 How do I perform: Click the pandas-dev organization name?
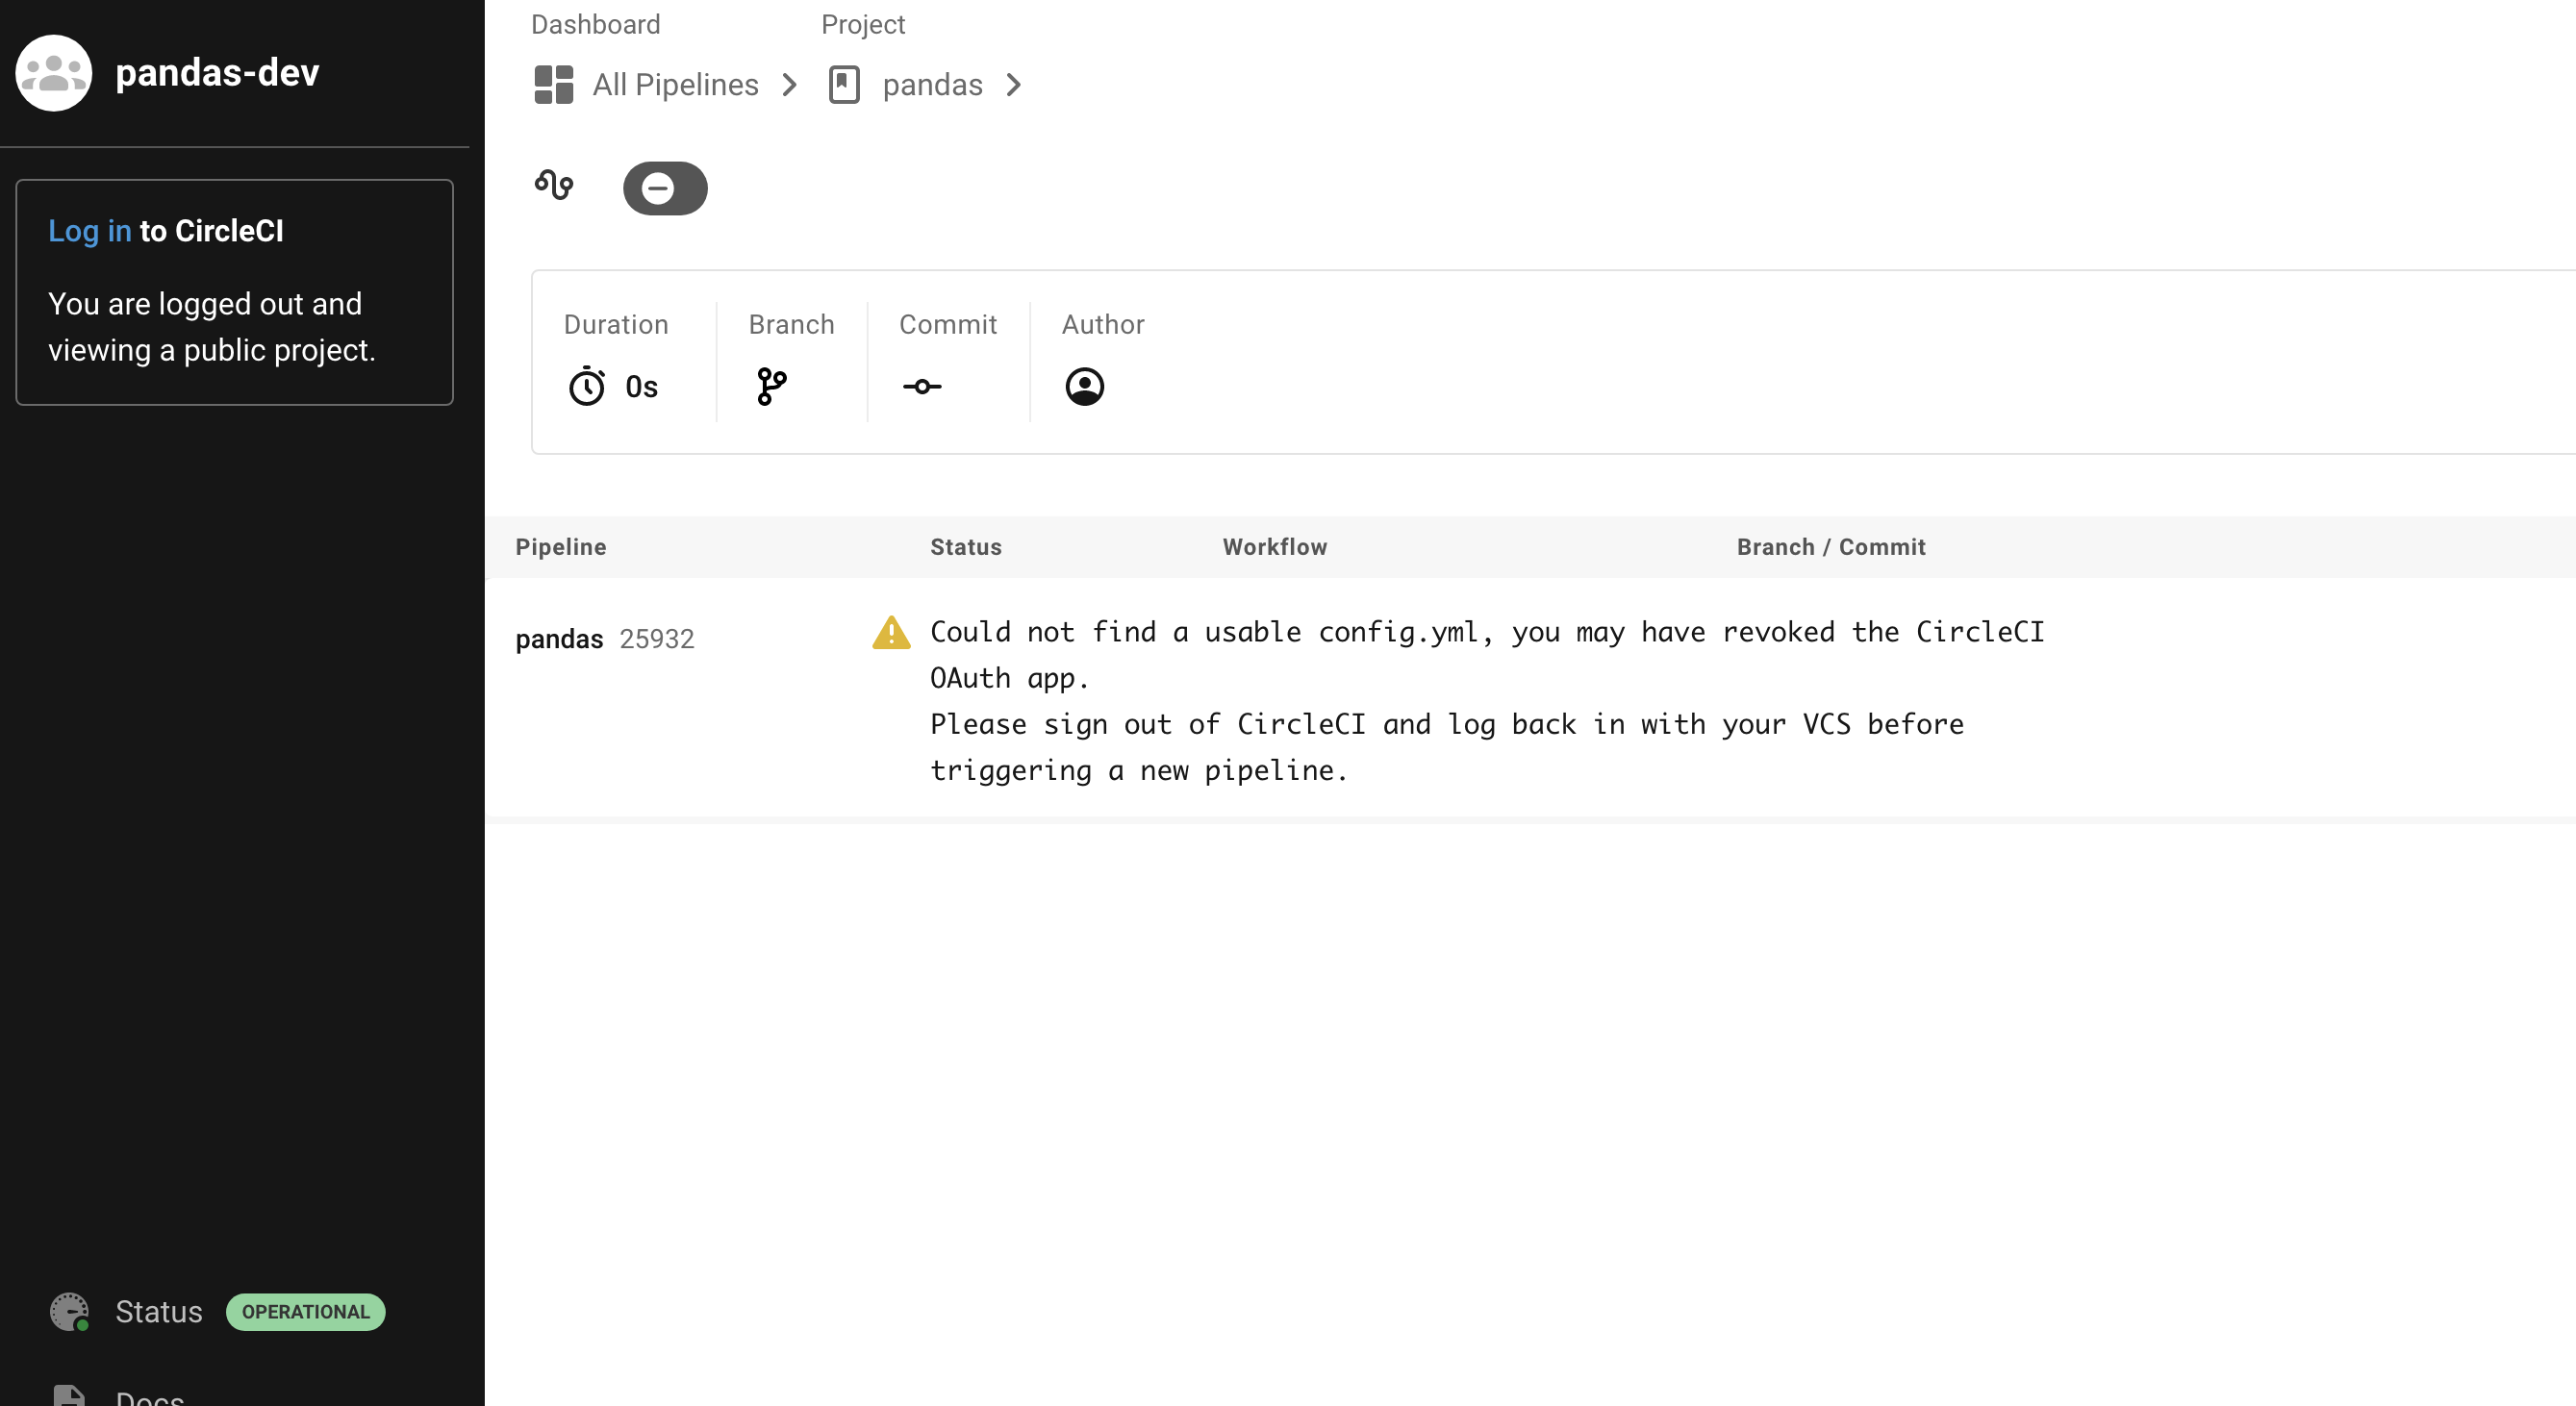coord(217,73)
